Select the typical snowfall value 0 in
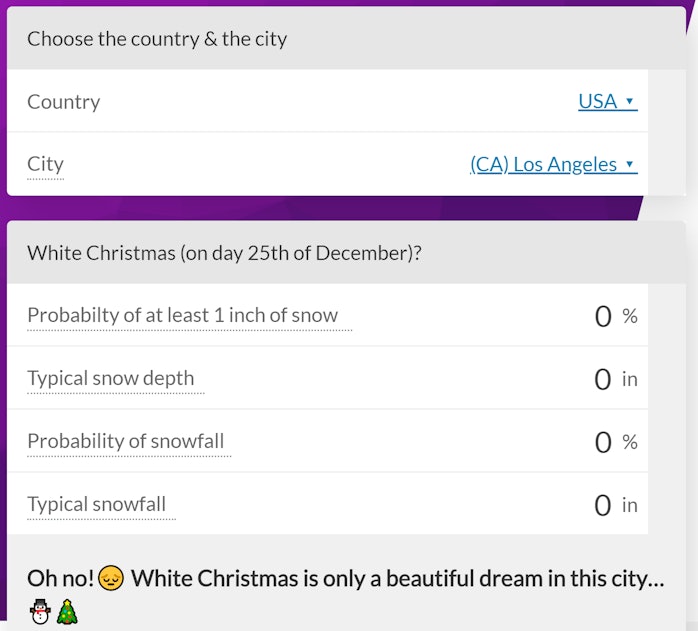The width and height of the screenshot is (698, 631). point(616,505)
